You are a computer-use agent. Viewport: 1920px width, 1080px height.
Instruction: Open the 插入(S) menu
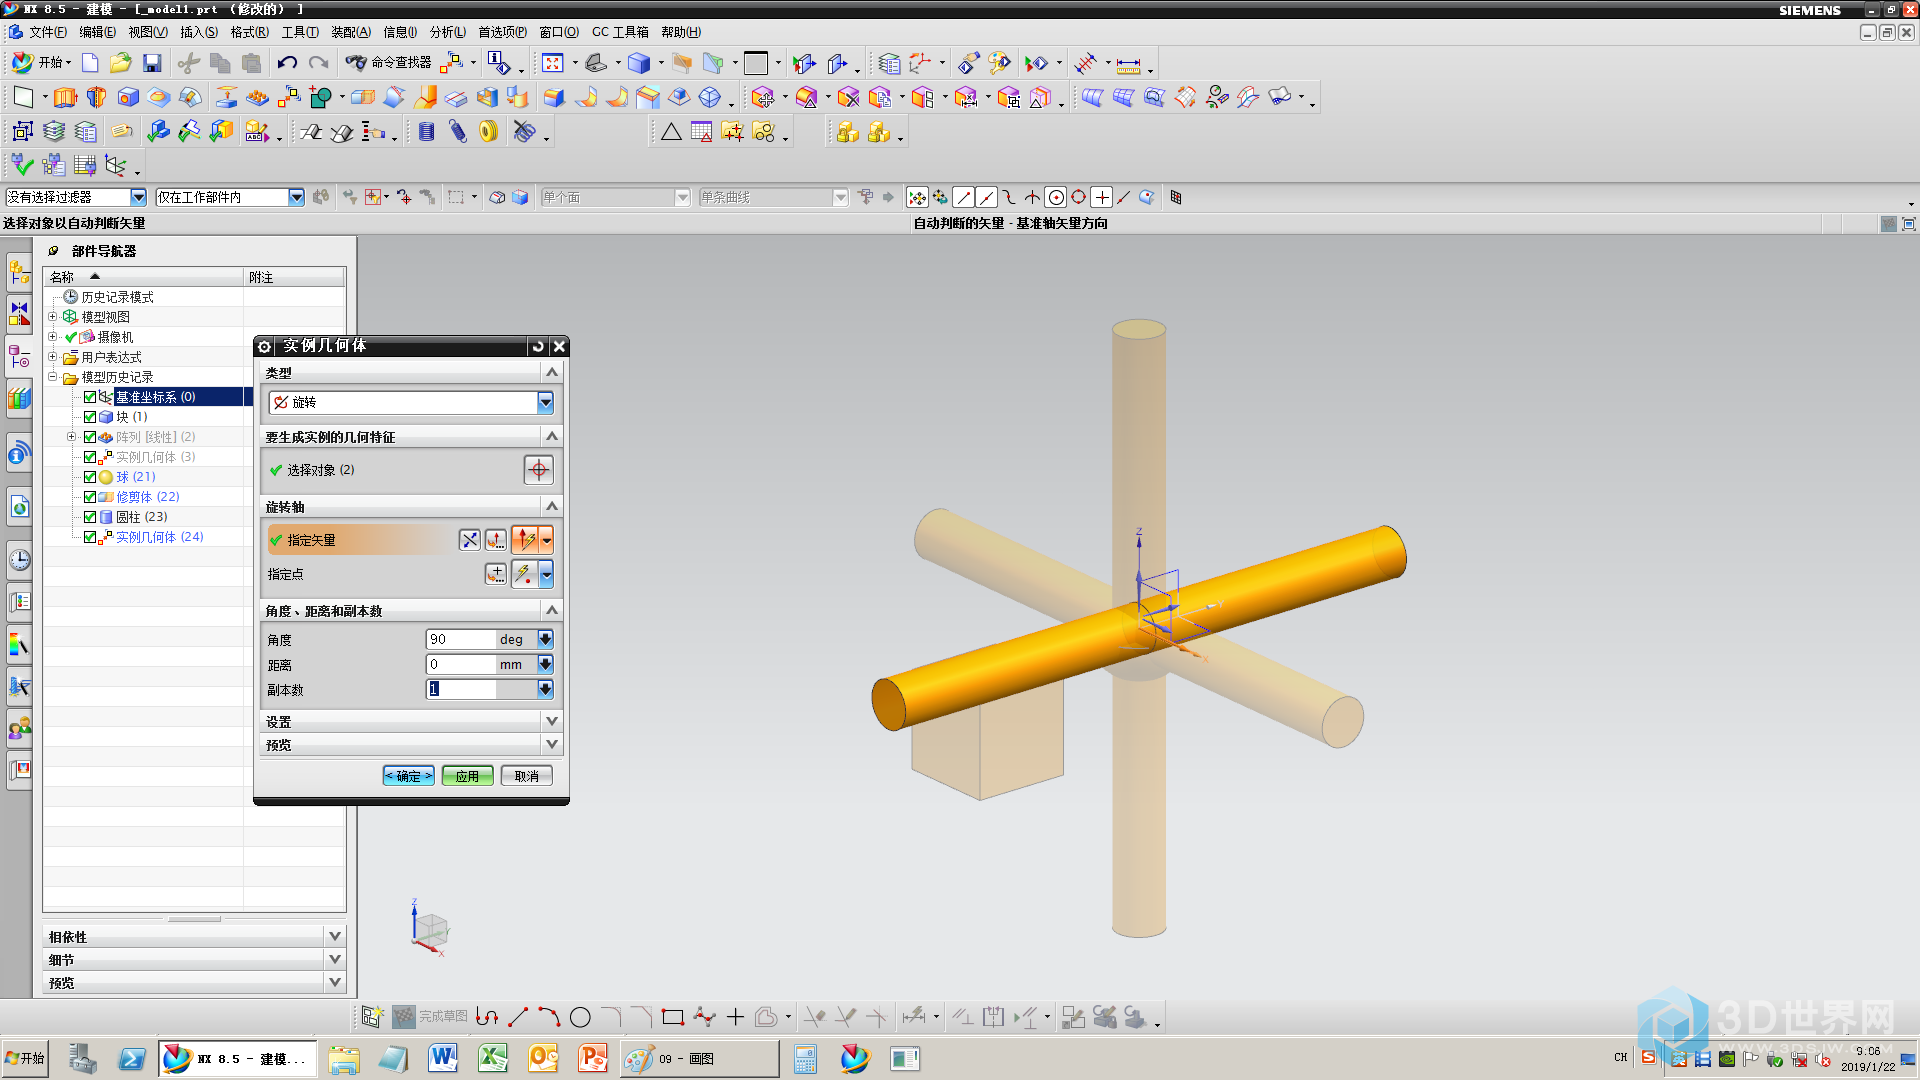(x=199, y=32)
